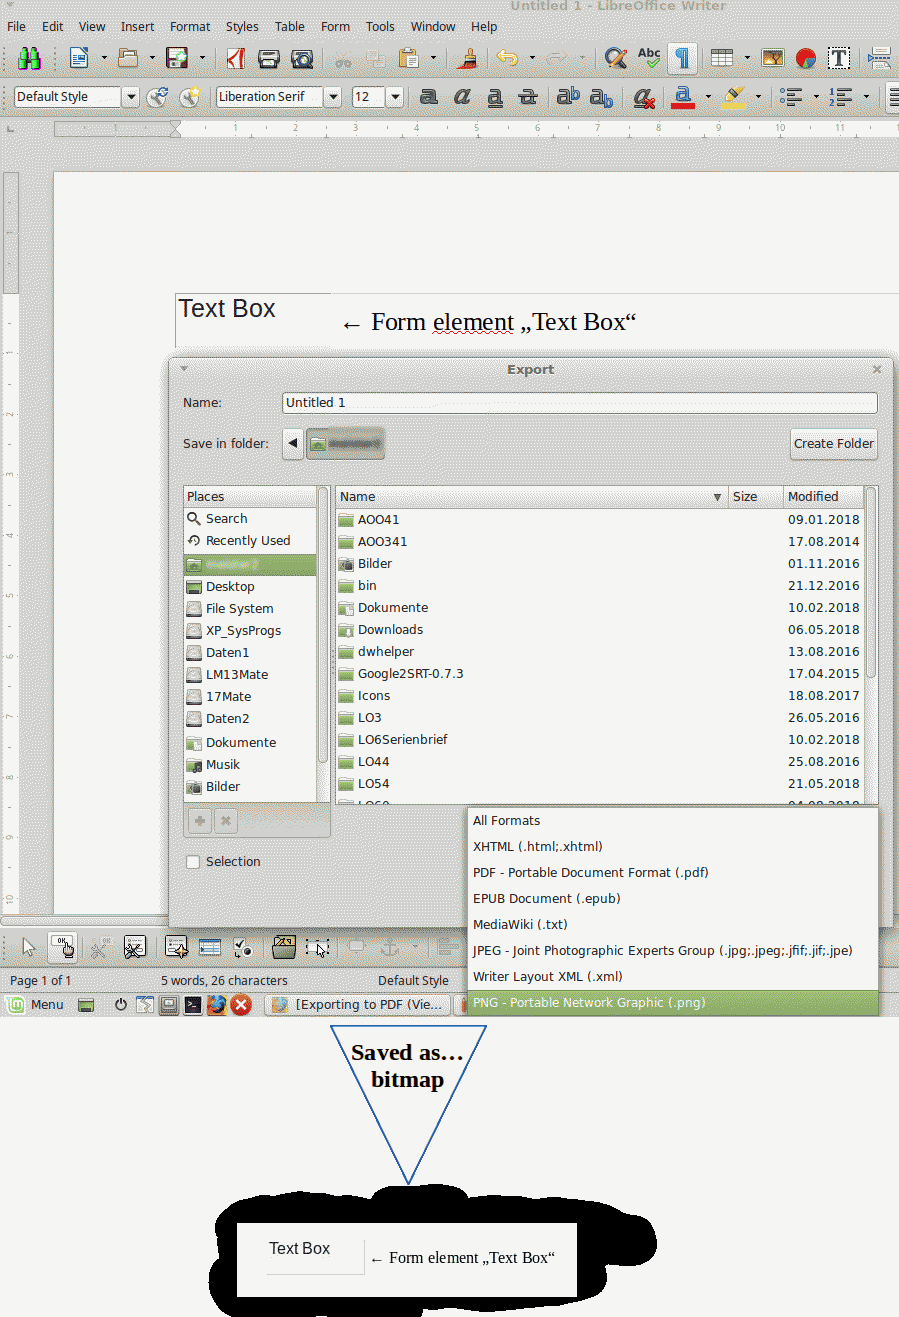Open Form Properties in form controls toolbar
Viewport: 899px width, 1317px height.
134,946
